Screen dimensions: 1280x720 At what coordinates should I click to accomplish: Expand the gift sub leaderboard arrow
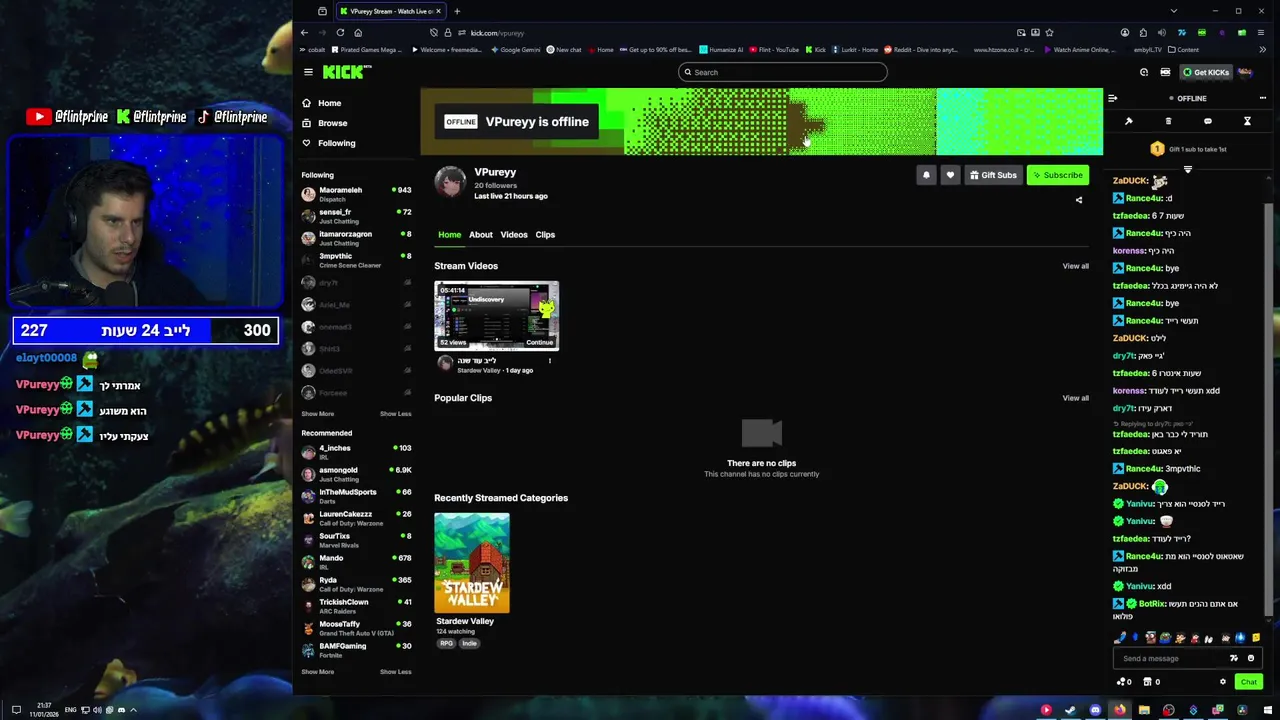[1188, 169]
